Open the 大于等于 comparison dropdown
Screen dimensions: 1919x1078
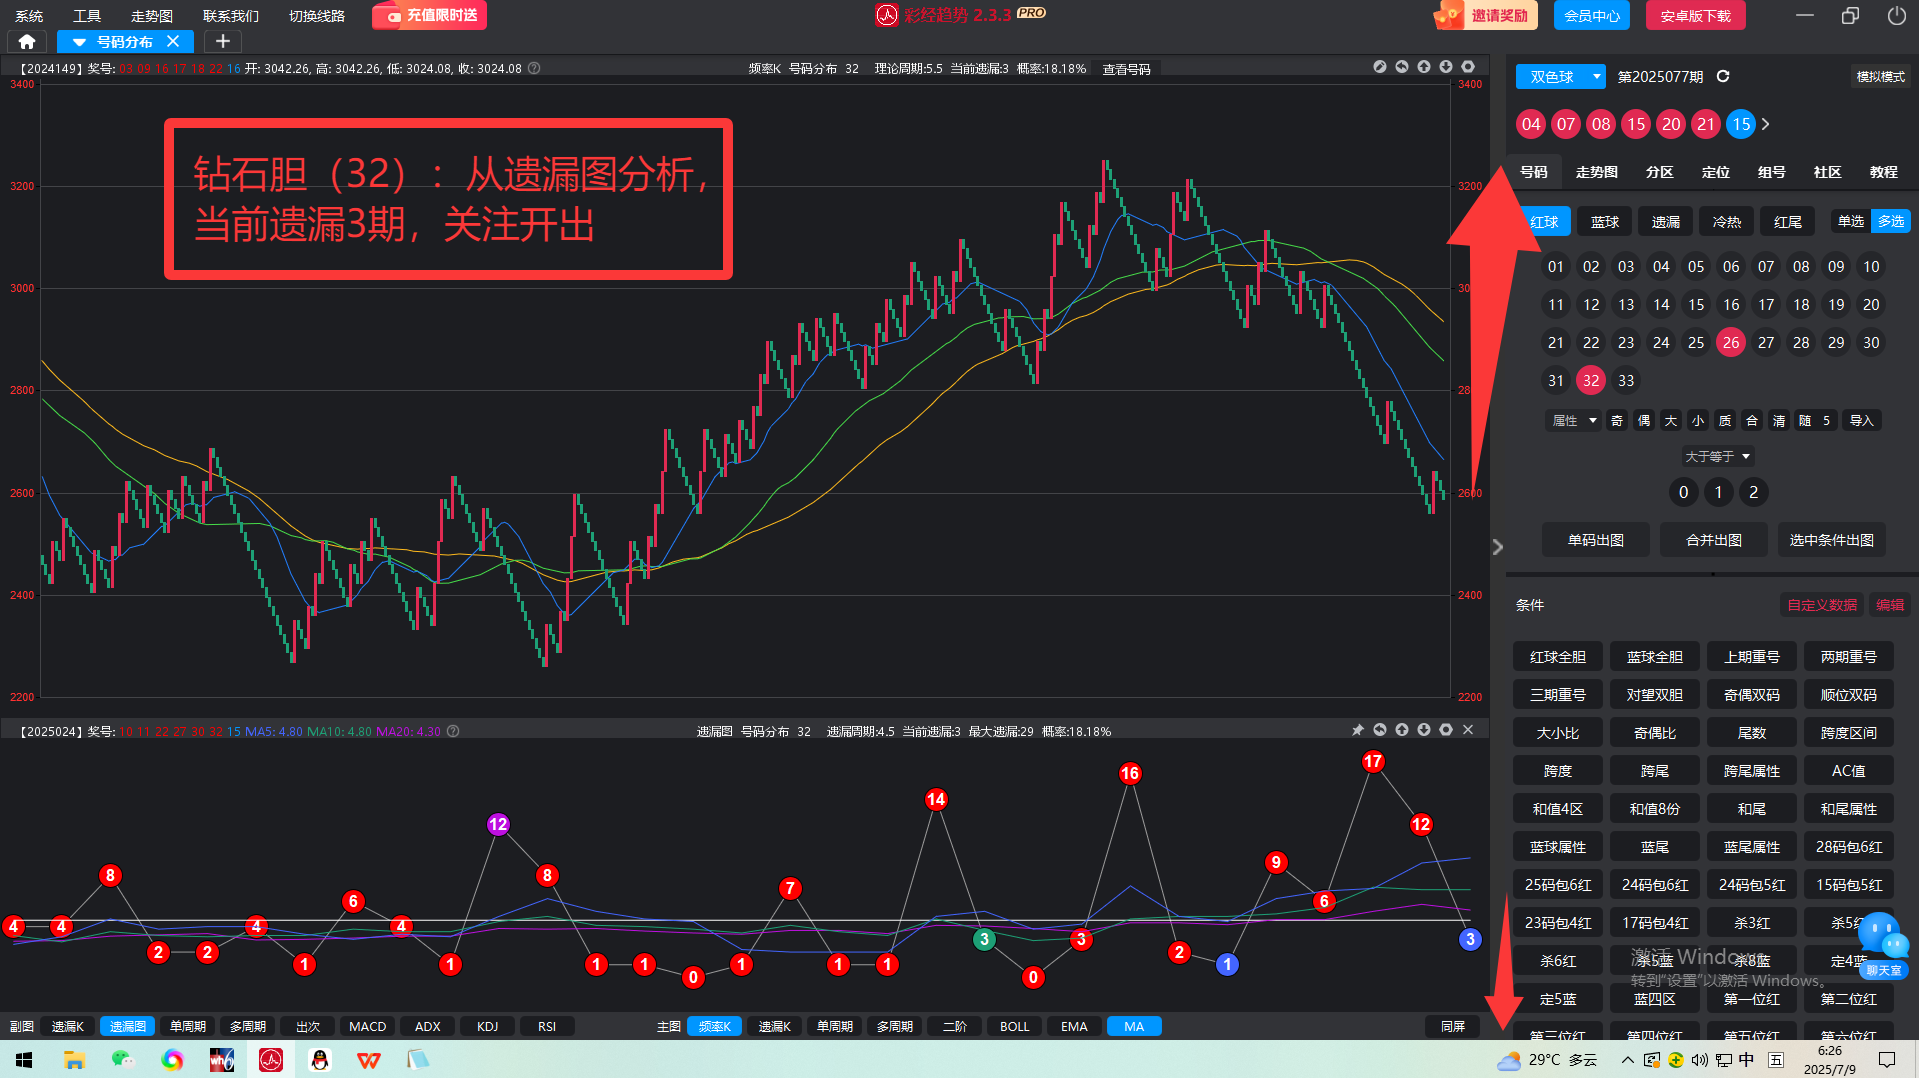tap(1718, 456)
